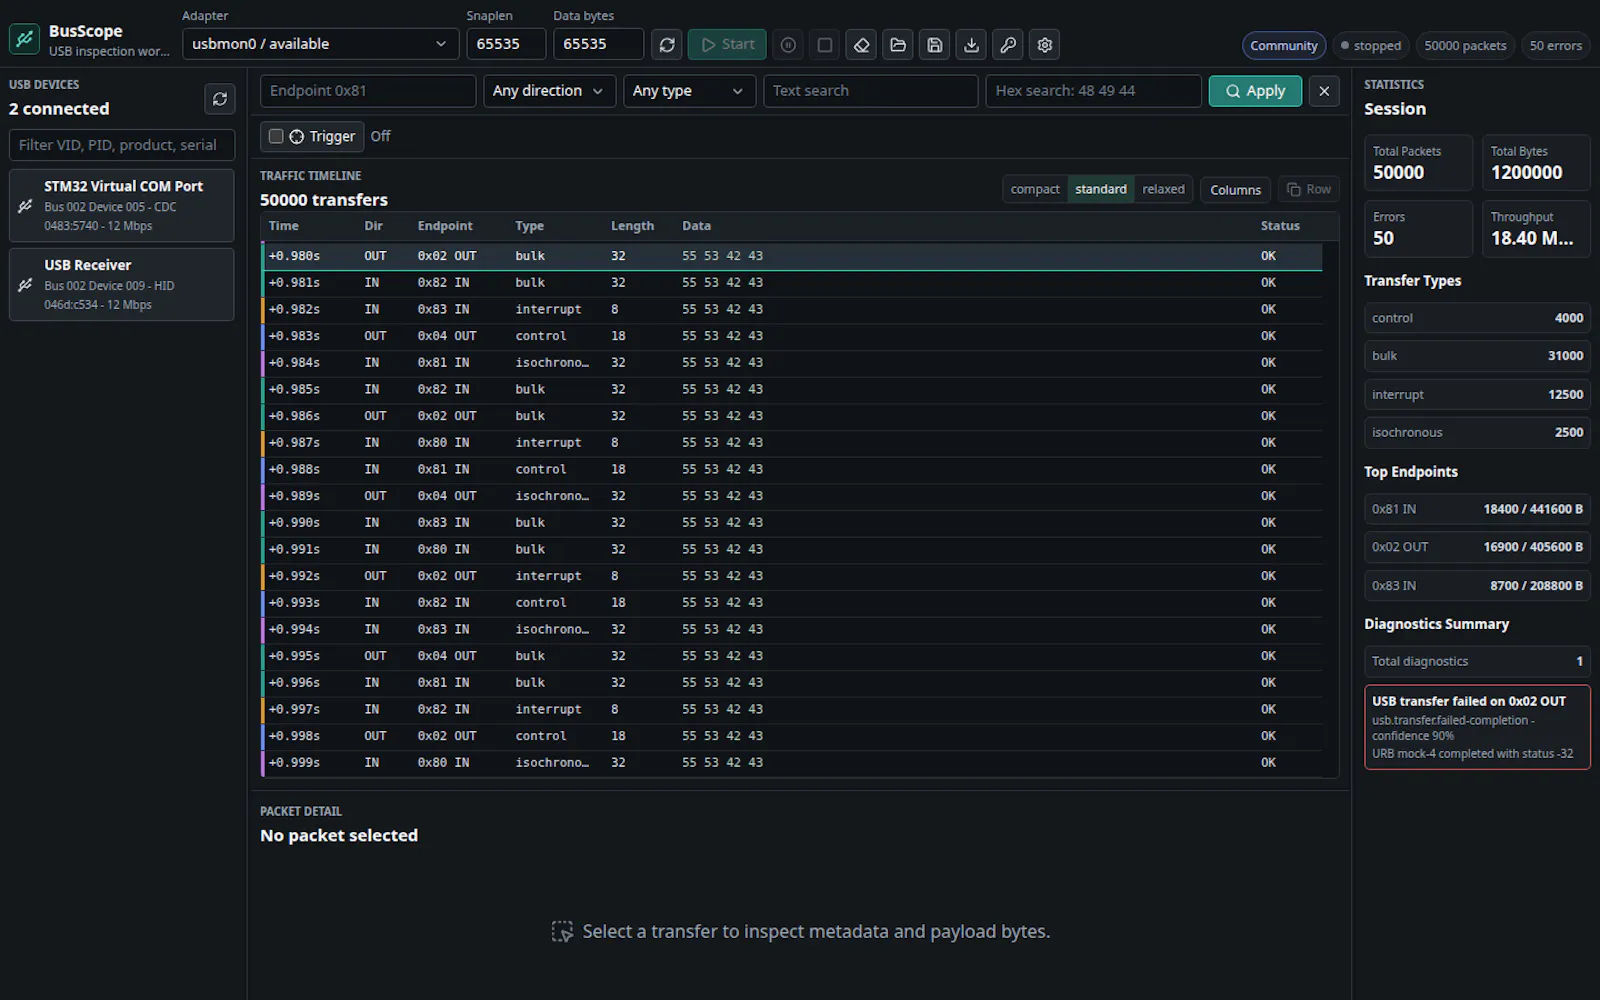Click the Hex search field

click(x=1093, y=91)
